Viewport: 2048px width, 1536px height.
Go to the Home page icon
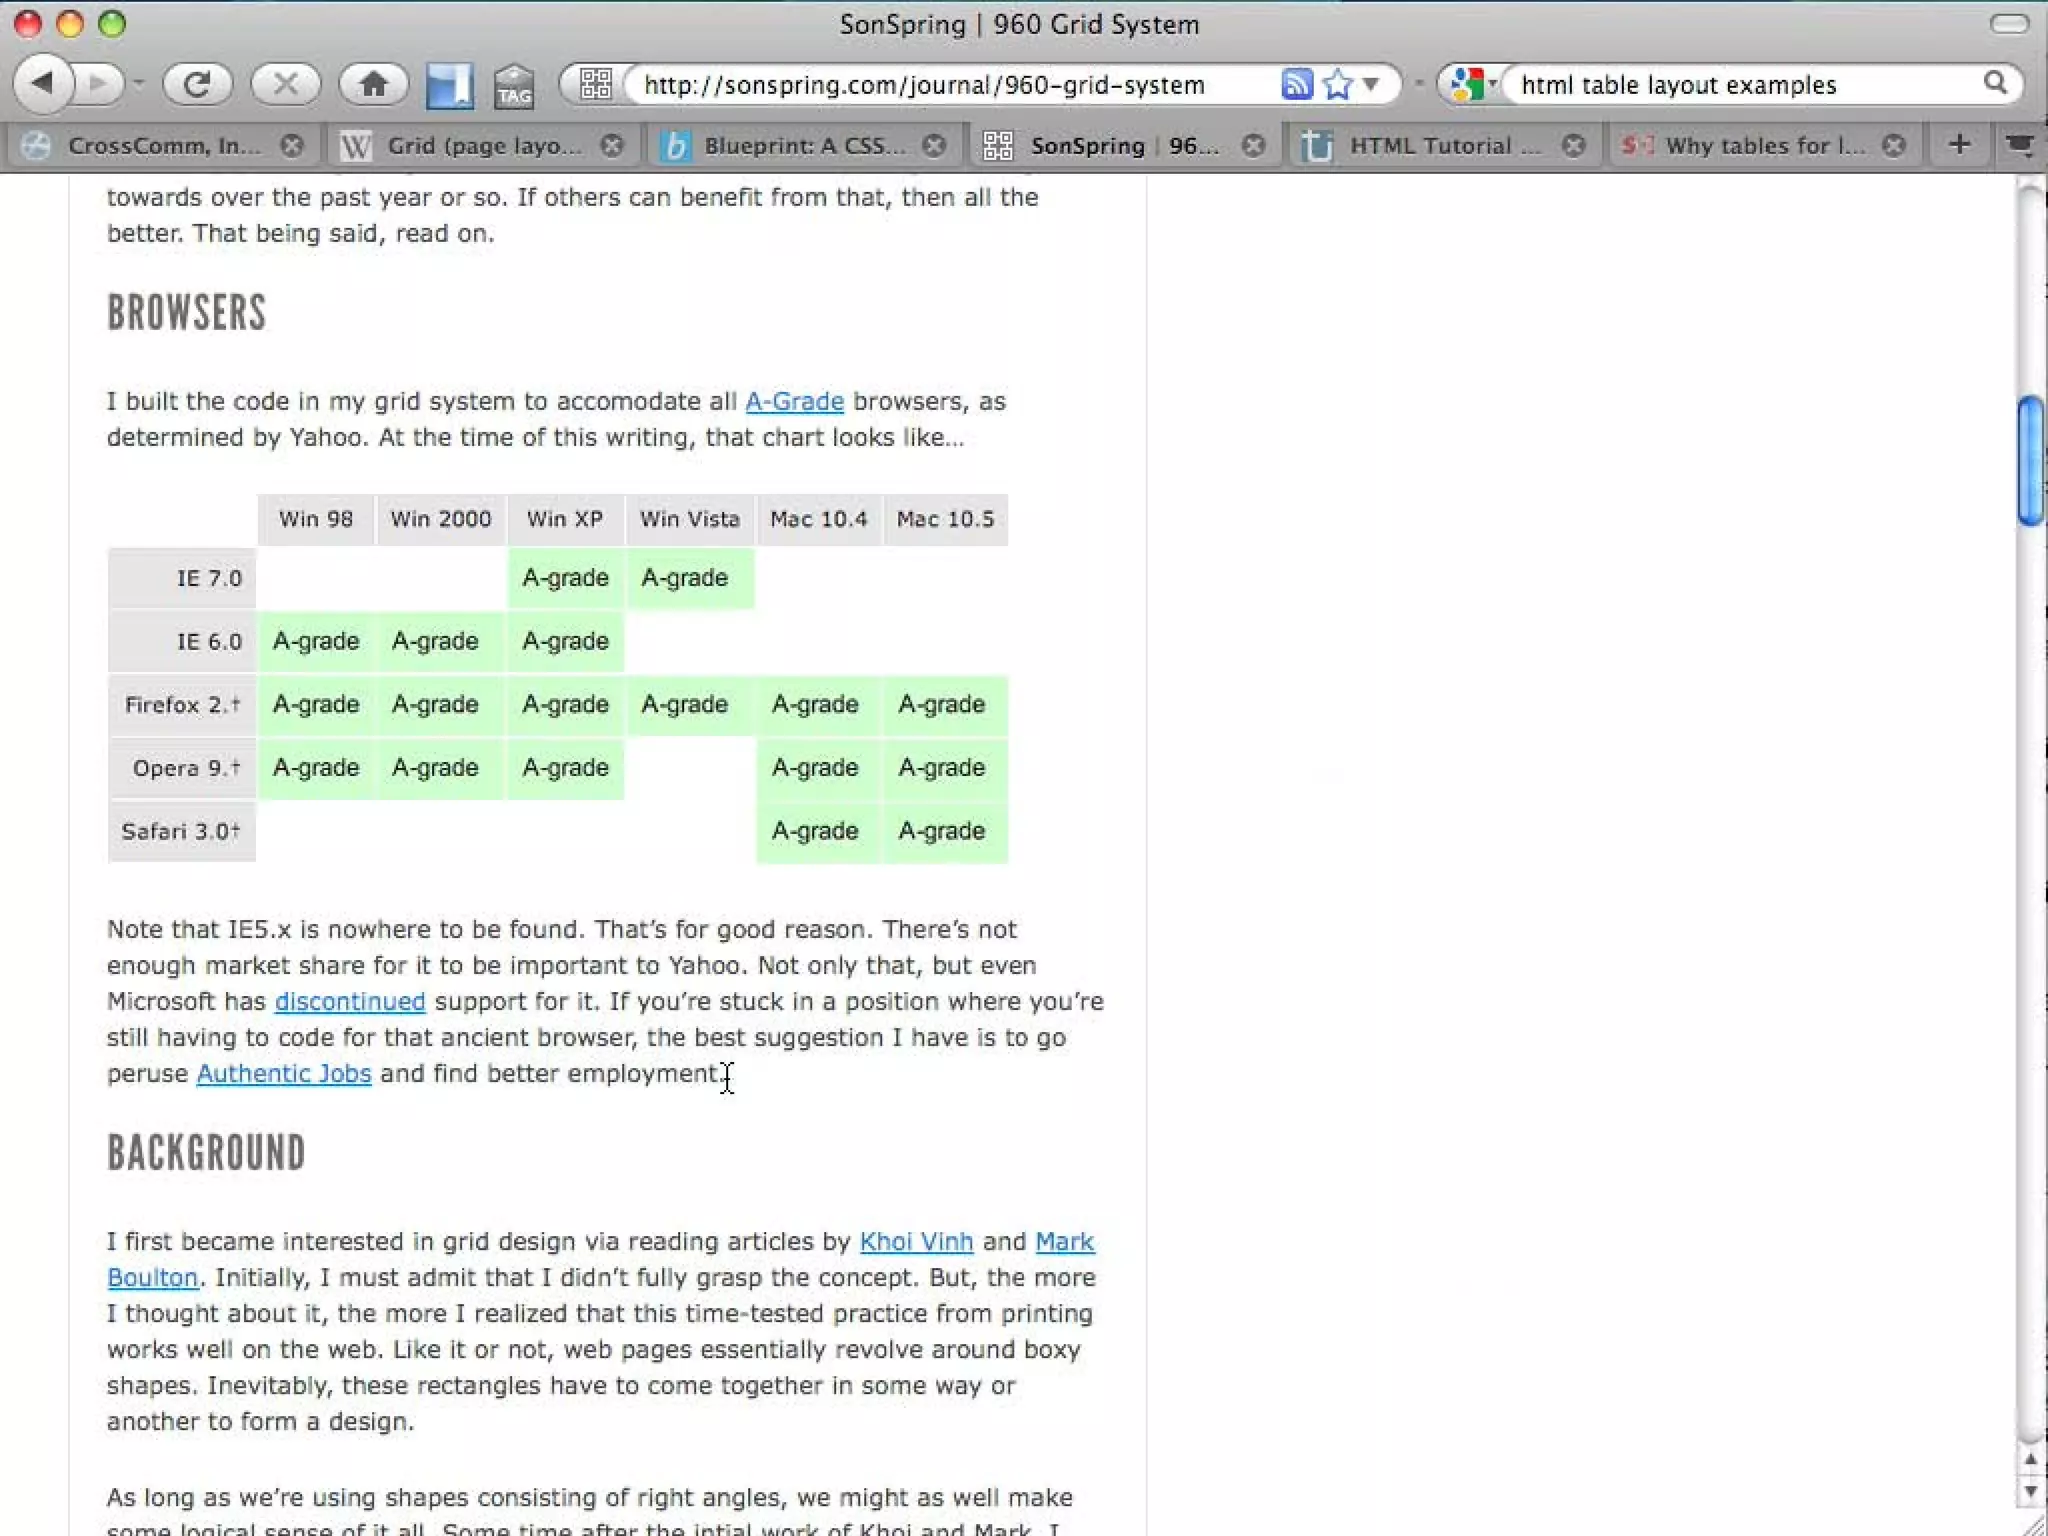[x=373, y=84]
